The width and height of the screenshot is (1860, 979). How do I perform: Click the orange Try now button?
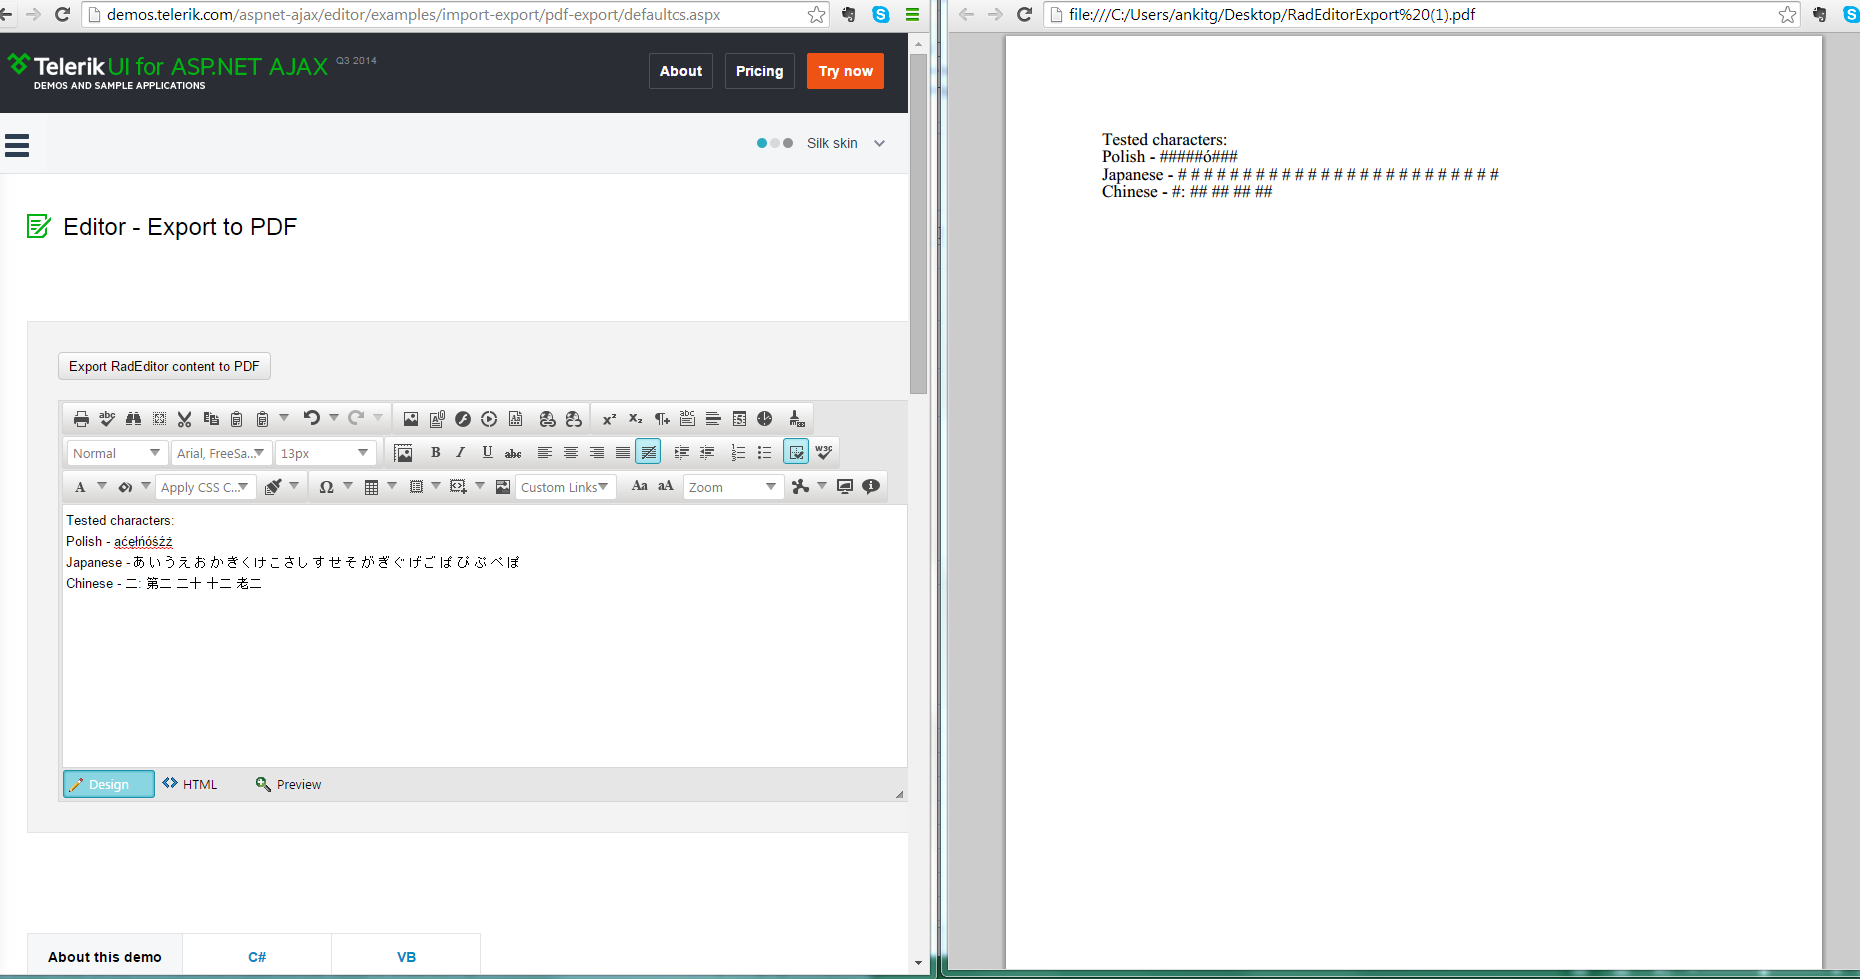coord(846,71)
